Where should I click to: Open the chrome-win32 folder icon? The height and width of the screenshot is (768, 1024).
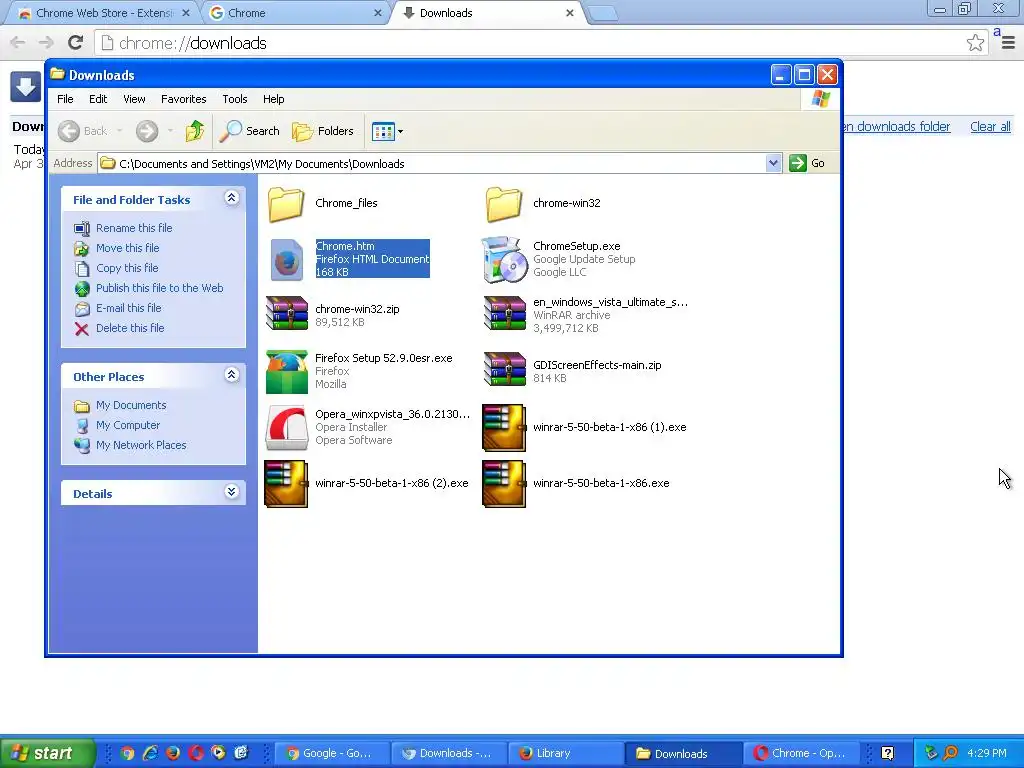point(504,204)
